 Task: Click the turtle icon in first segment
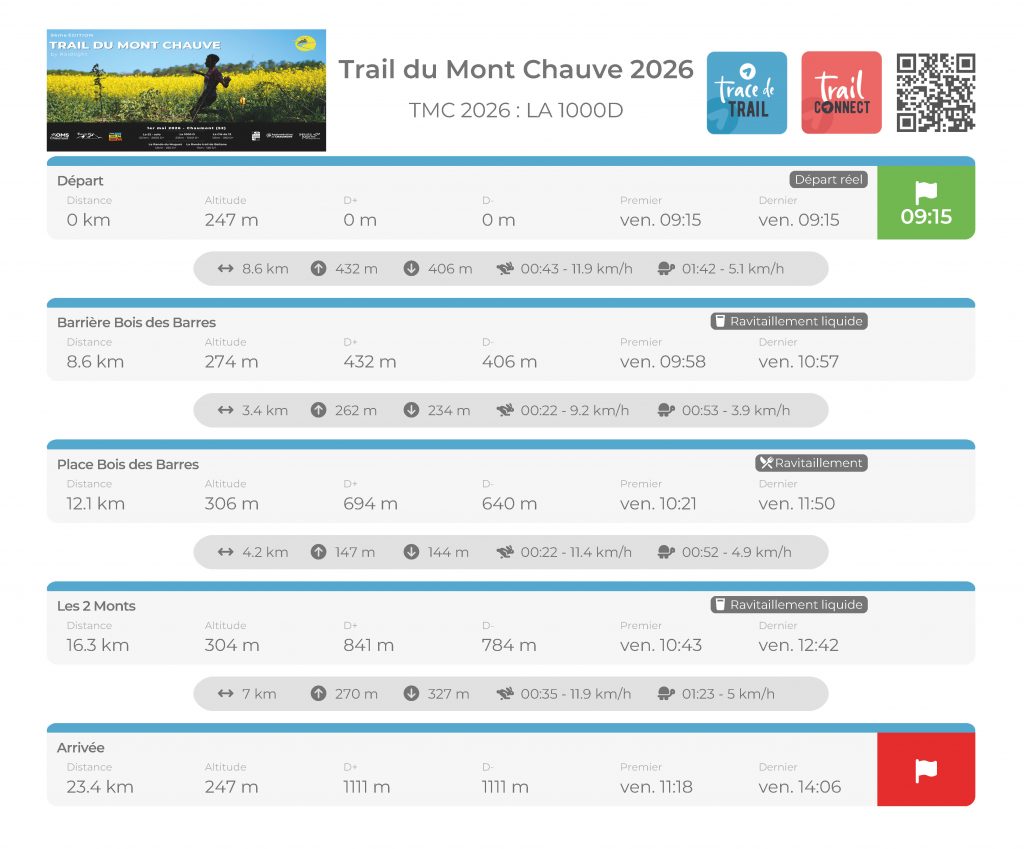(x=666, y=269)
